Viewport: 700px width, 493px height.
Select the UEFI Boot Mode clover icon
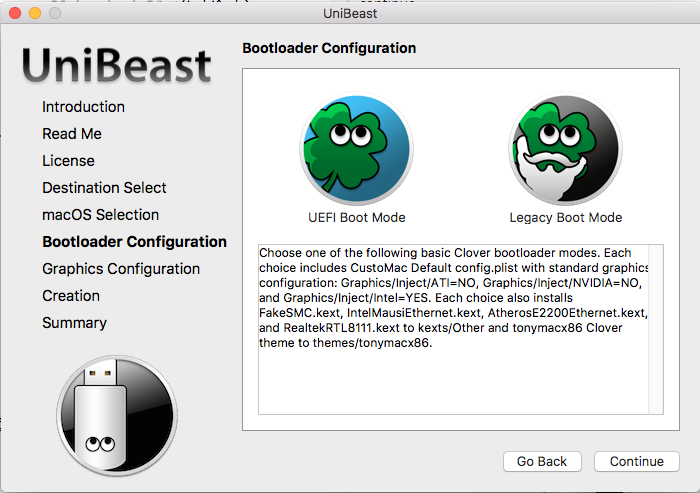(355, 149)
